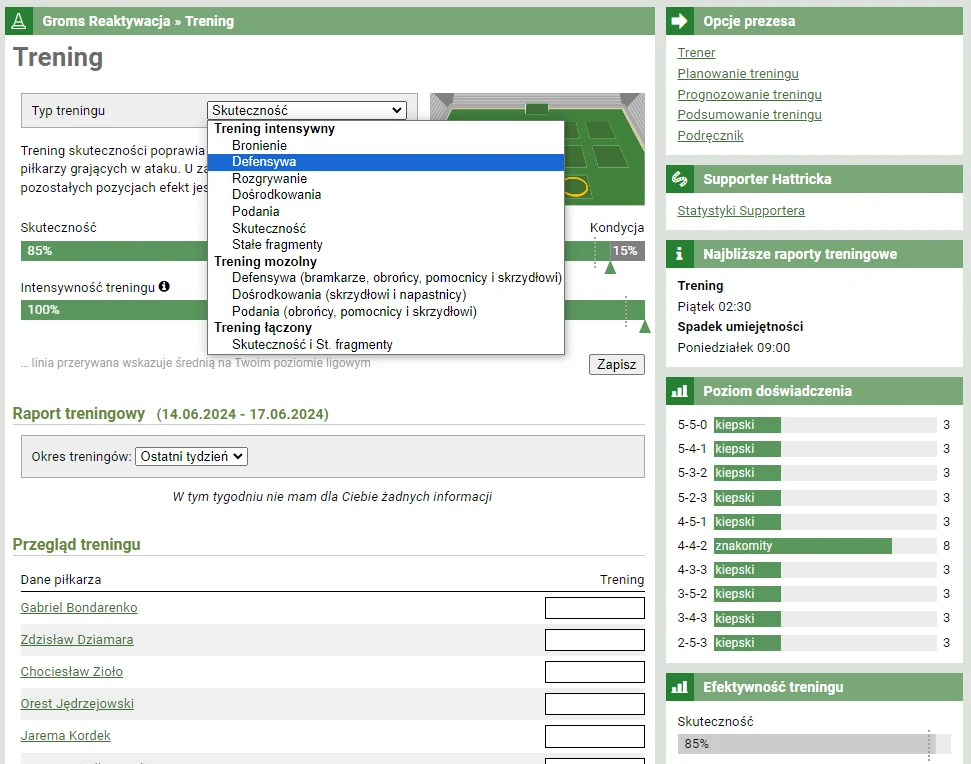Pick Stałe fragmenty in the dropdown list
This screenshot has height=764, width=971.
click(x=277, y=245)
